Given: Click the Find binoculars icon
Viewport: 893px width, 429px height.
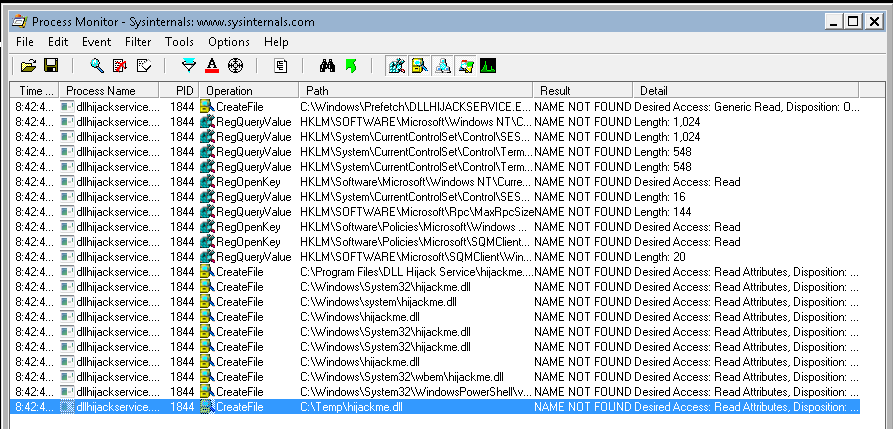Looking at the screenshot, I should [326, 66].
